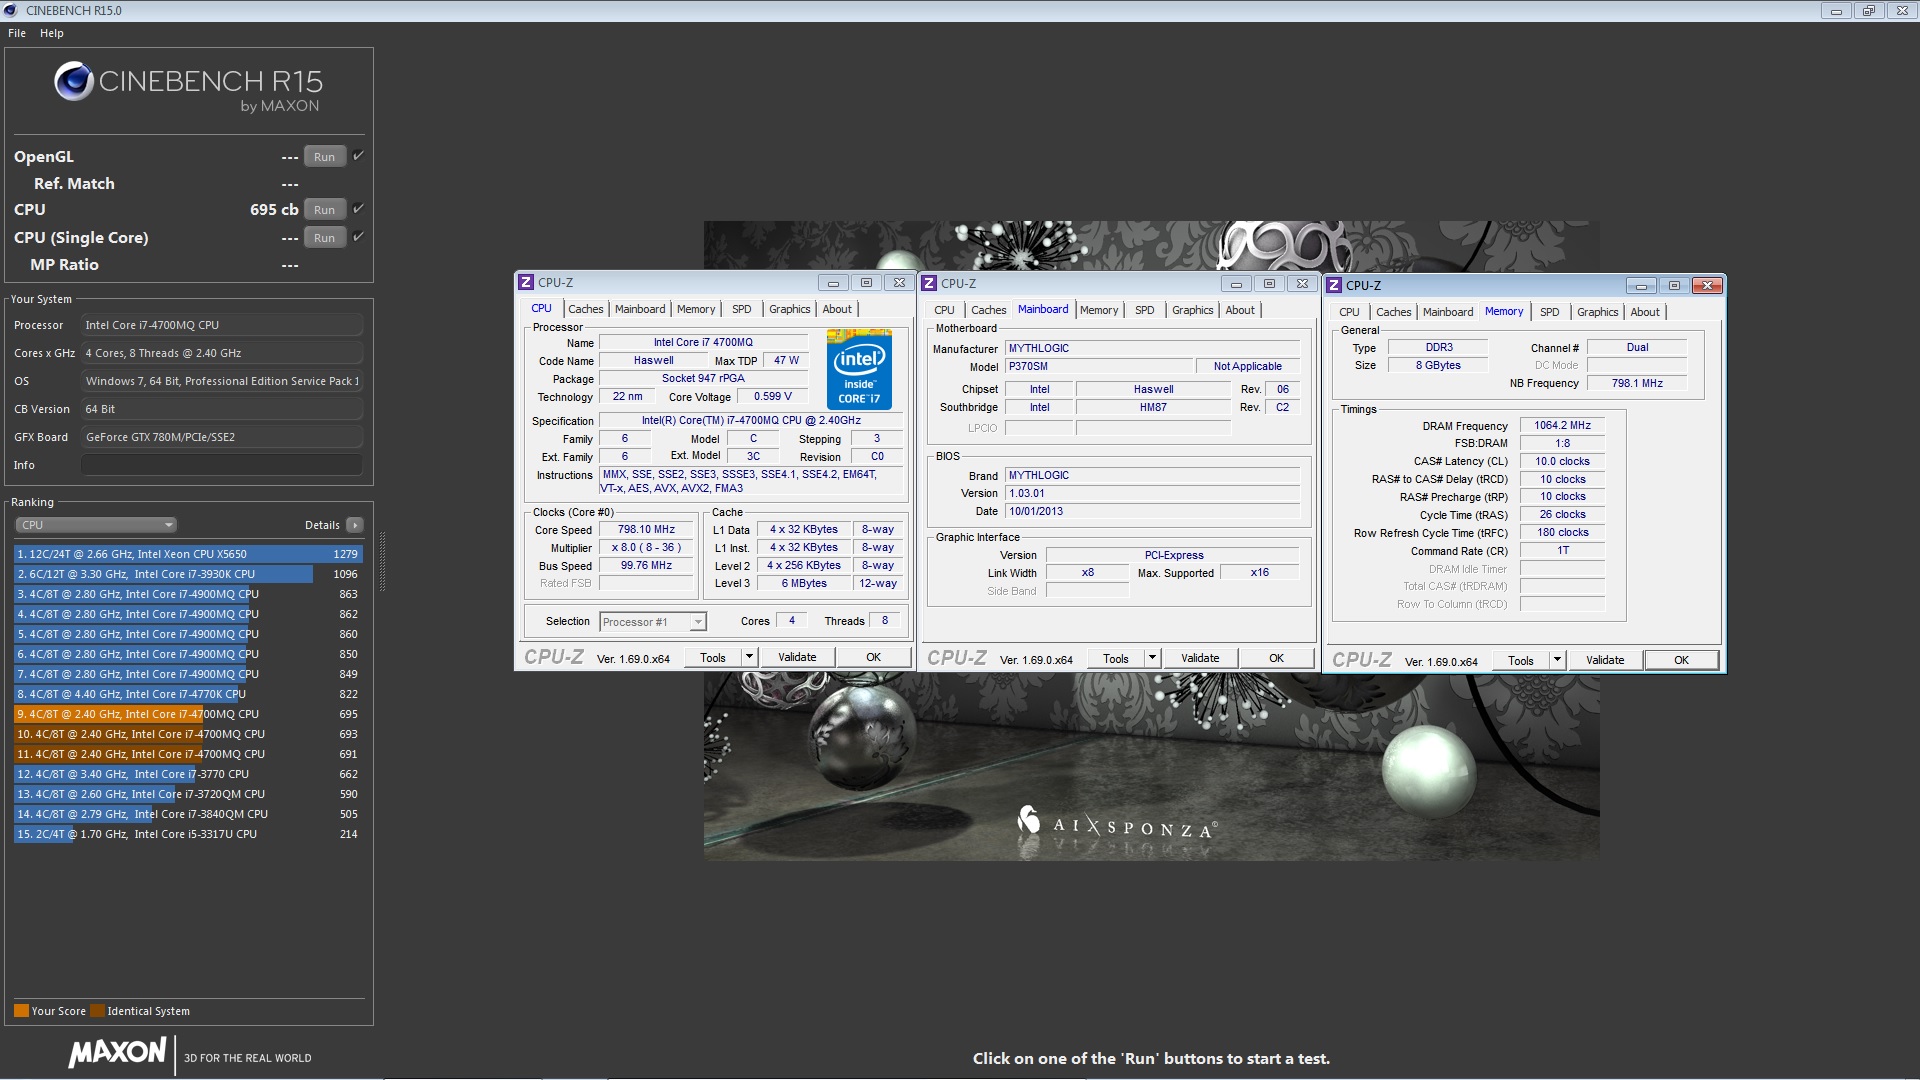Viewport: 1920px width, 1080px height.
Task: Open Graphics tab in Memory CPU-Z window
Action: click(1597, 312)
